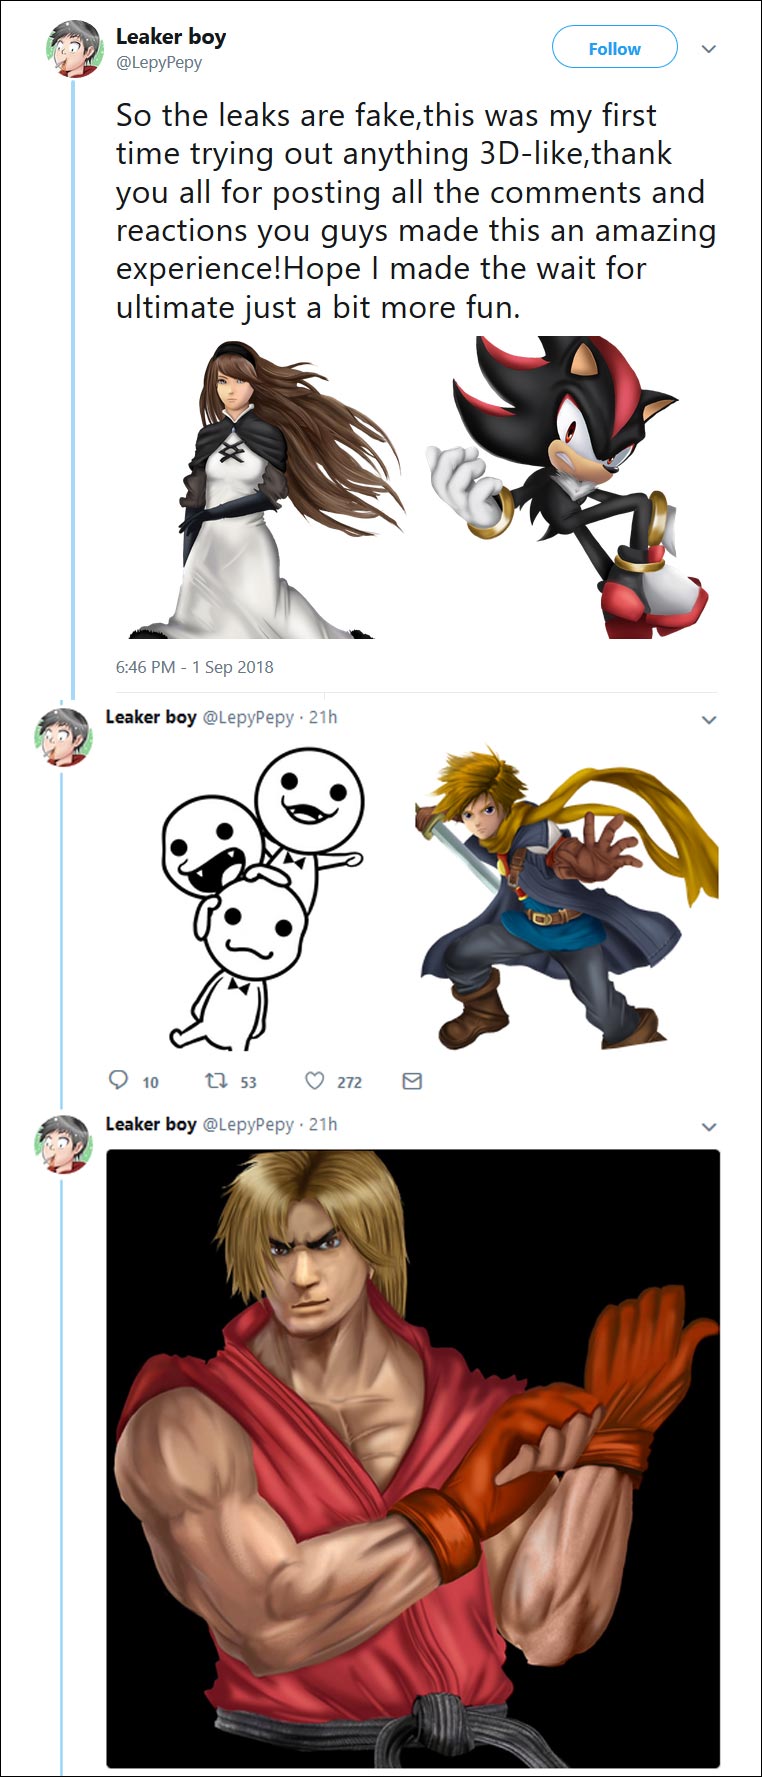The height and width of the screenshot is (1777, 762).
Task: Open the caret menu on the first tweet
Action: 708,47
